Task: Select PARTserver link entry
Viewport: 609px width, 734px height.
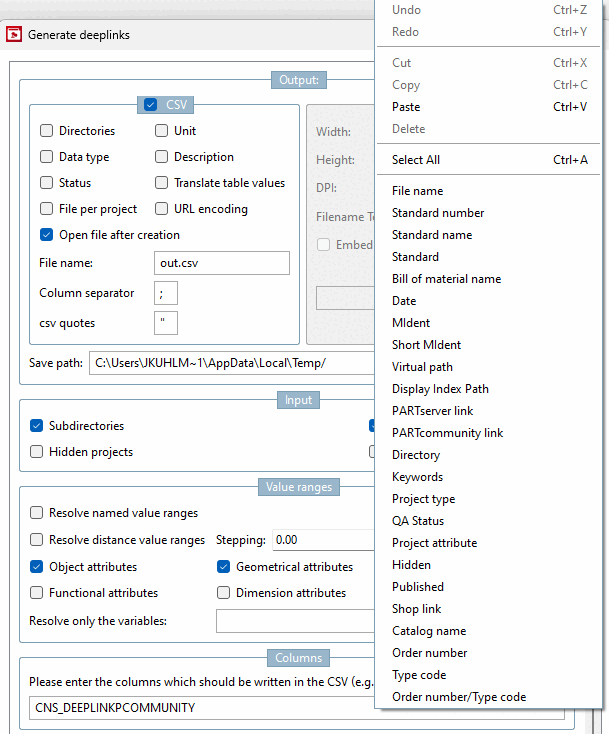Action: 489,411
